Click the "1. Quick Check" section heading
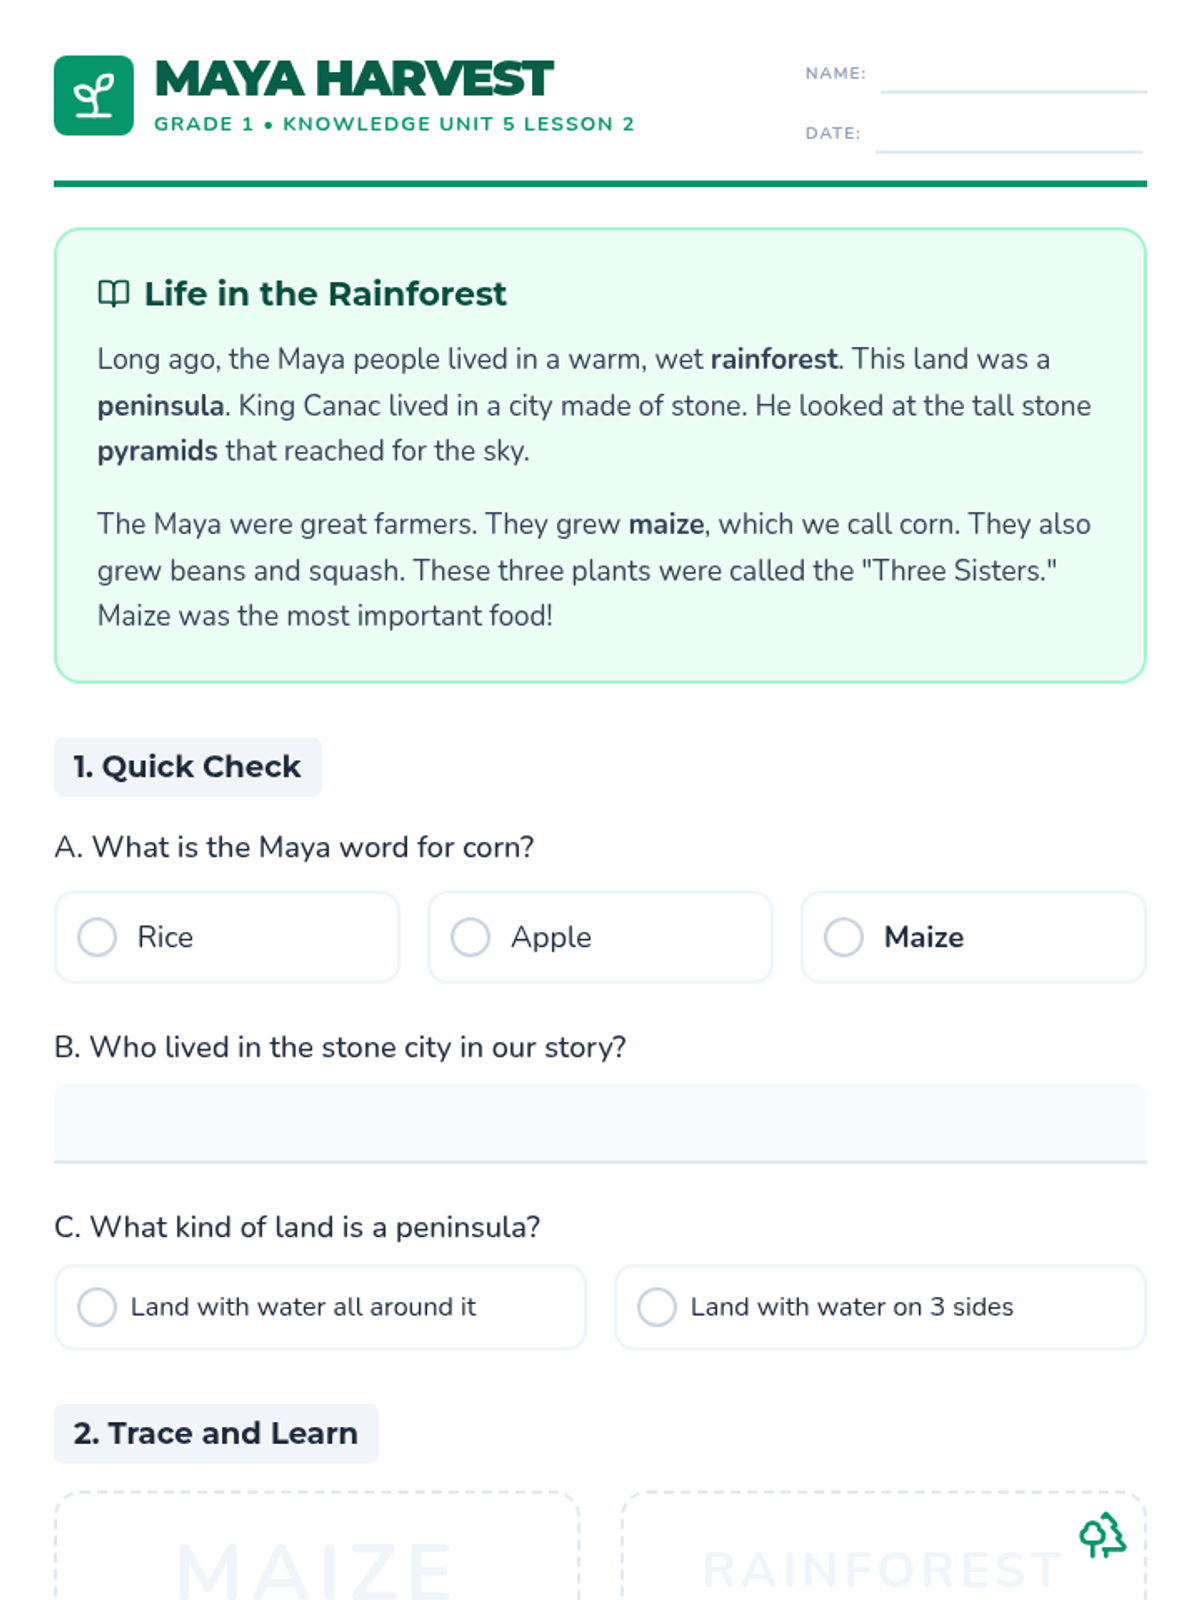 coord(187,767)
